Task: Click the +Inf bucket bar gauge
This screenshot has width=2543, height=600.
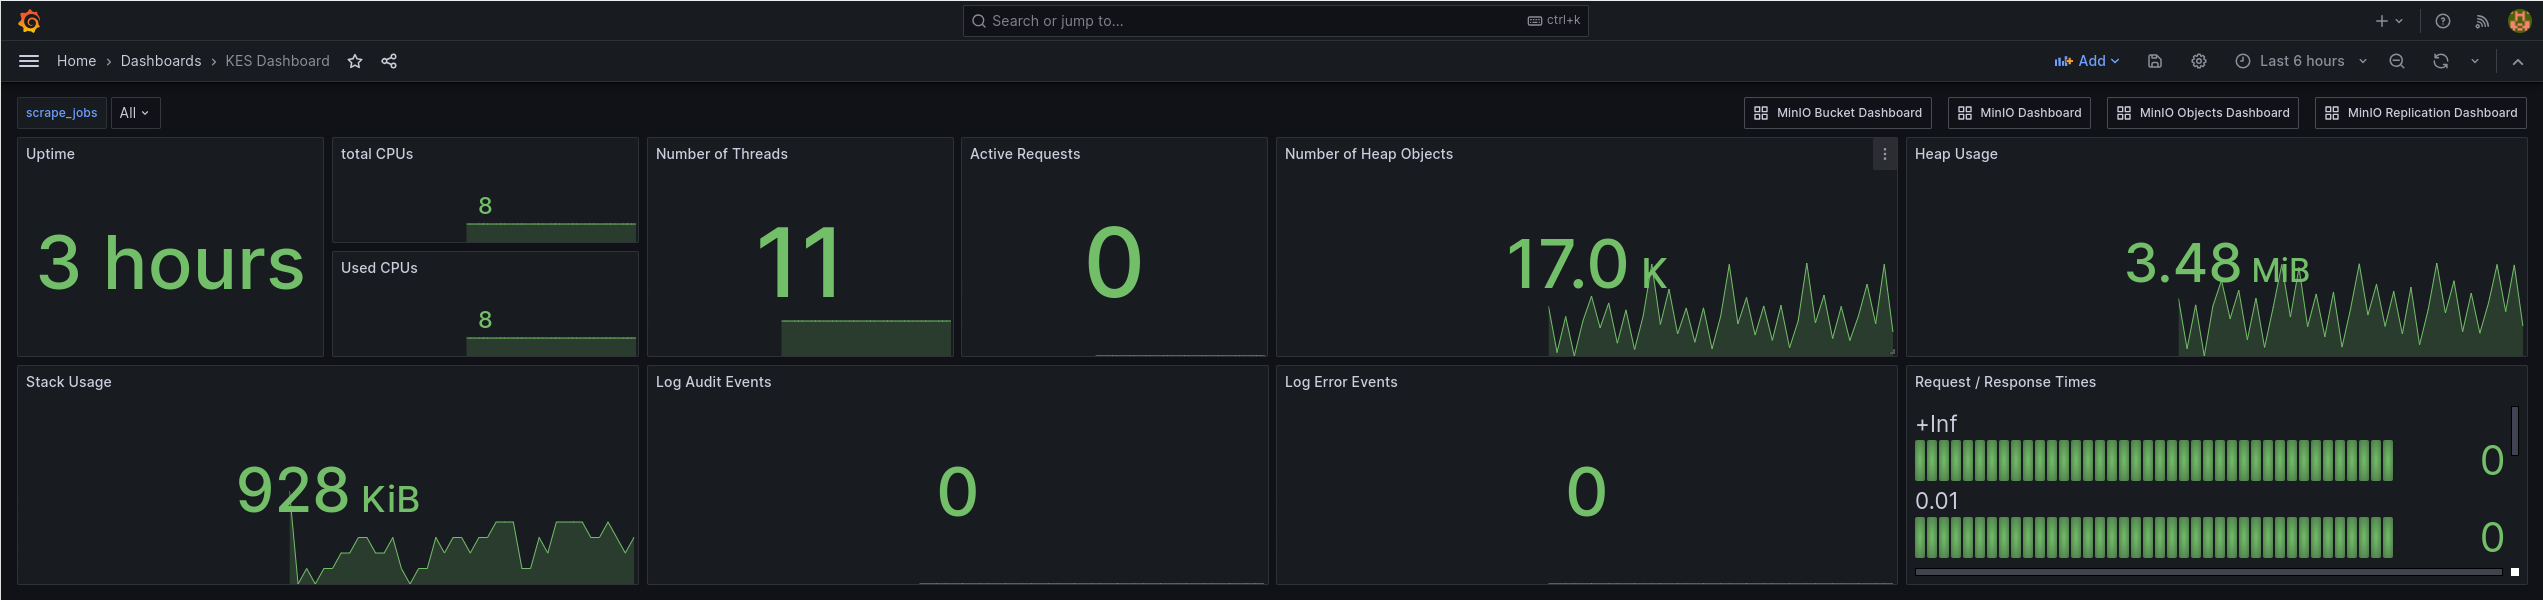Action: coord(2154,461)
